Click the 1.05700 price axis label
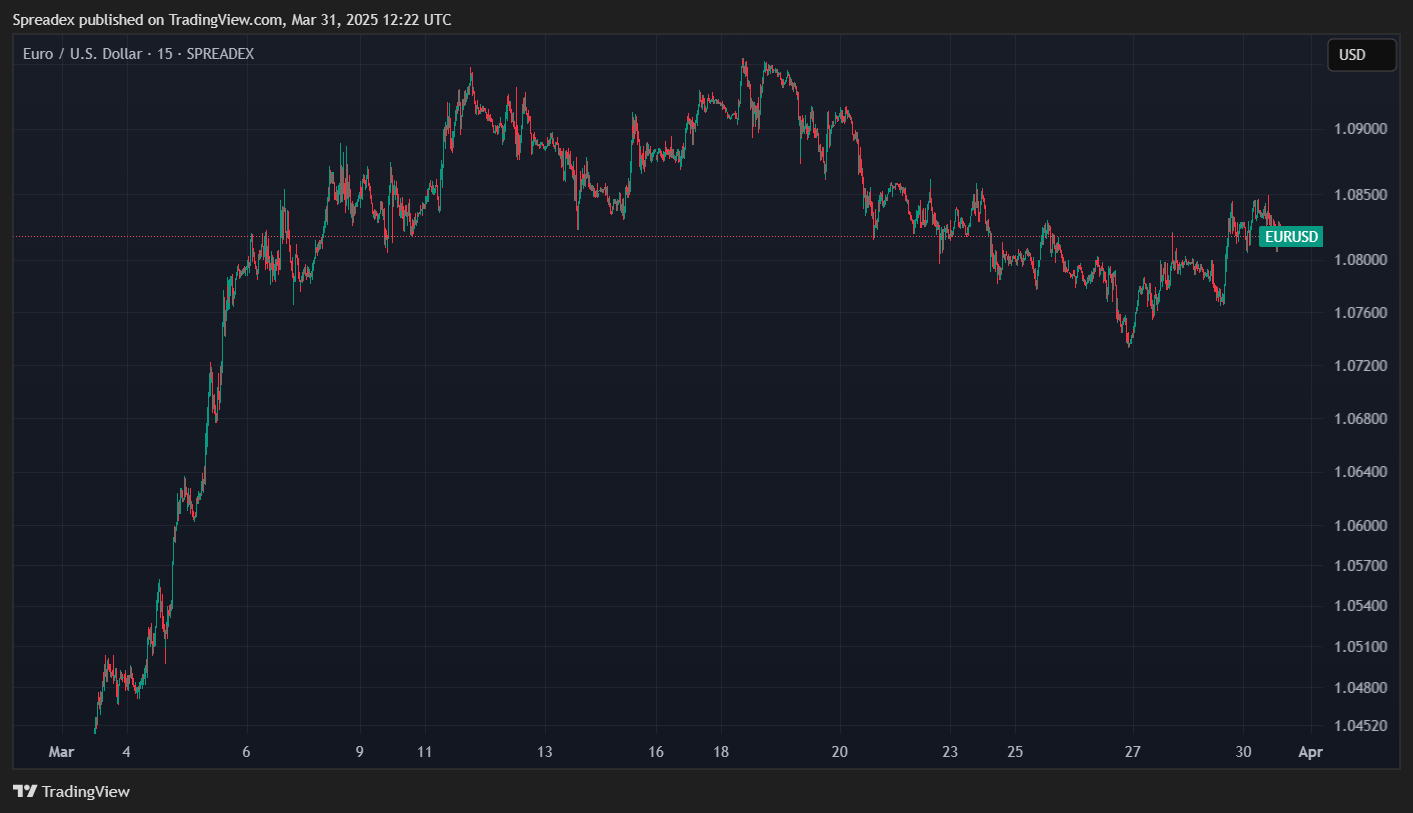This screenshot has height=813, width=1413. pyautogui.click(x=1360, y=565)
